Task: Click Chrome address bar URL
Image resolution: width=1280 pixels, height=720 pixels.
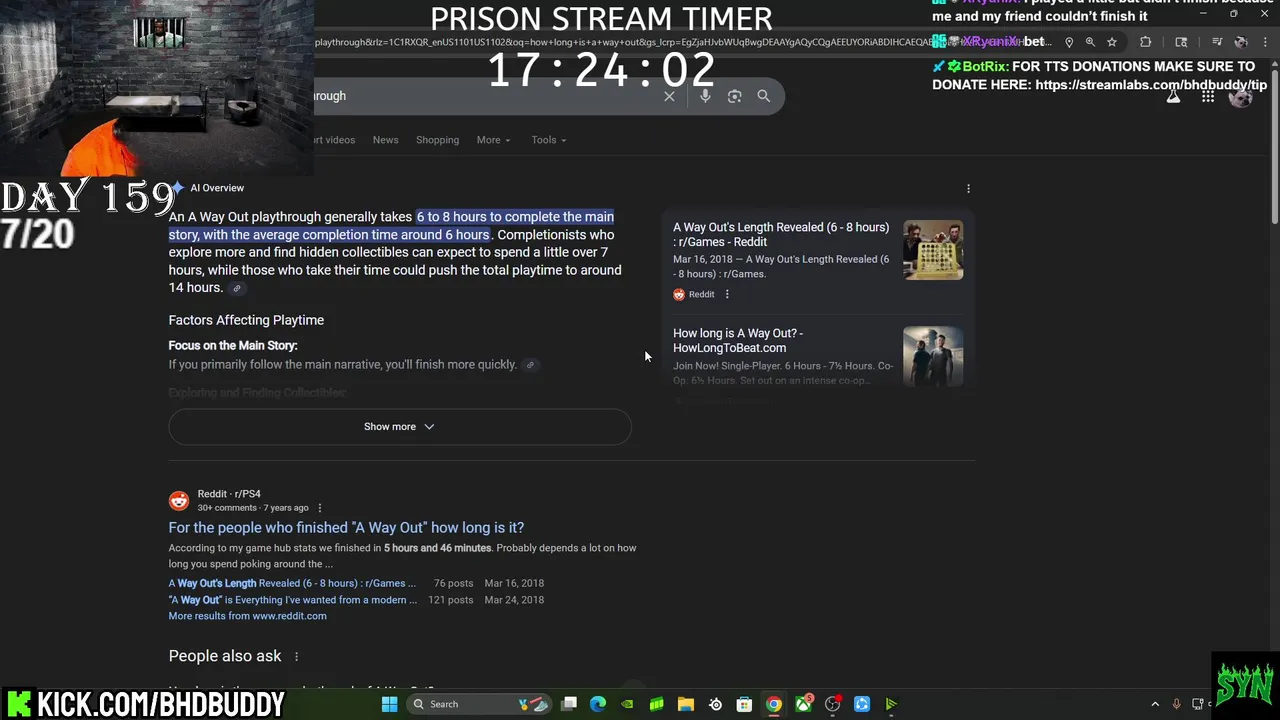Action: click(x=680, y=42)
